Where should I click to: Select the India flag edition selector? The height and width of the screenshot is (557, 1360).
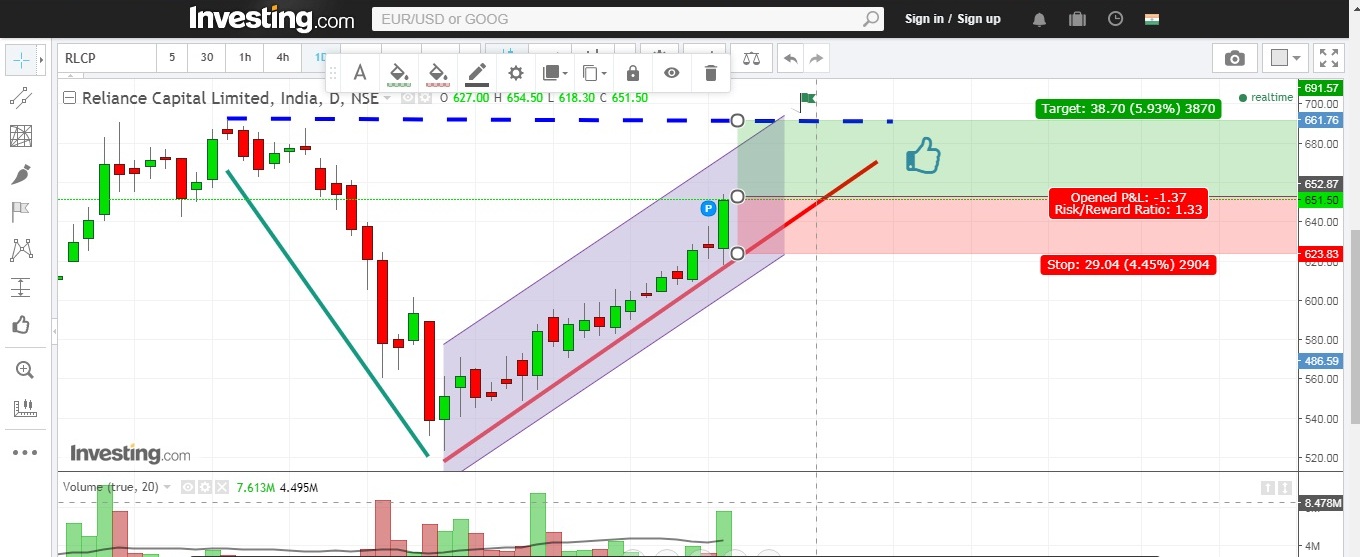1152,19
